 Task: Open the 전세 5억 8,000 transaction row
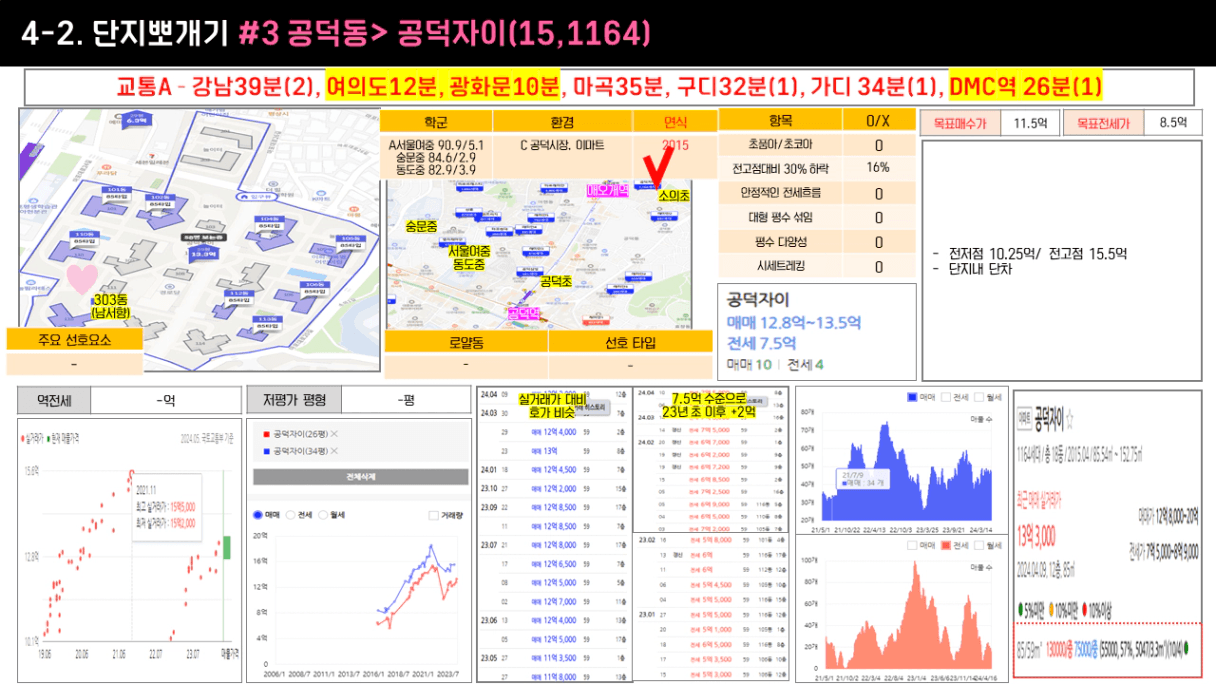712,540
